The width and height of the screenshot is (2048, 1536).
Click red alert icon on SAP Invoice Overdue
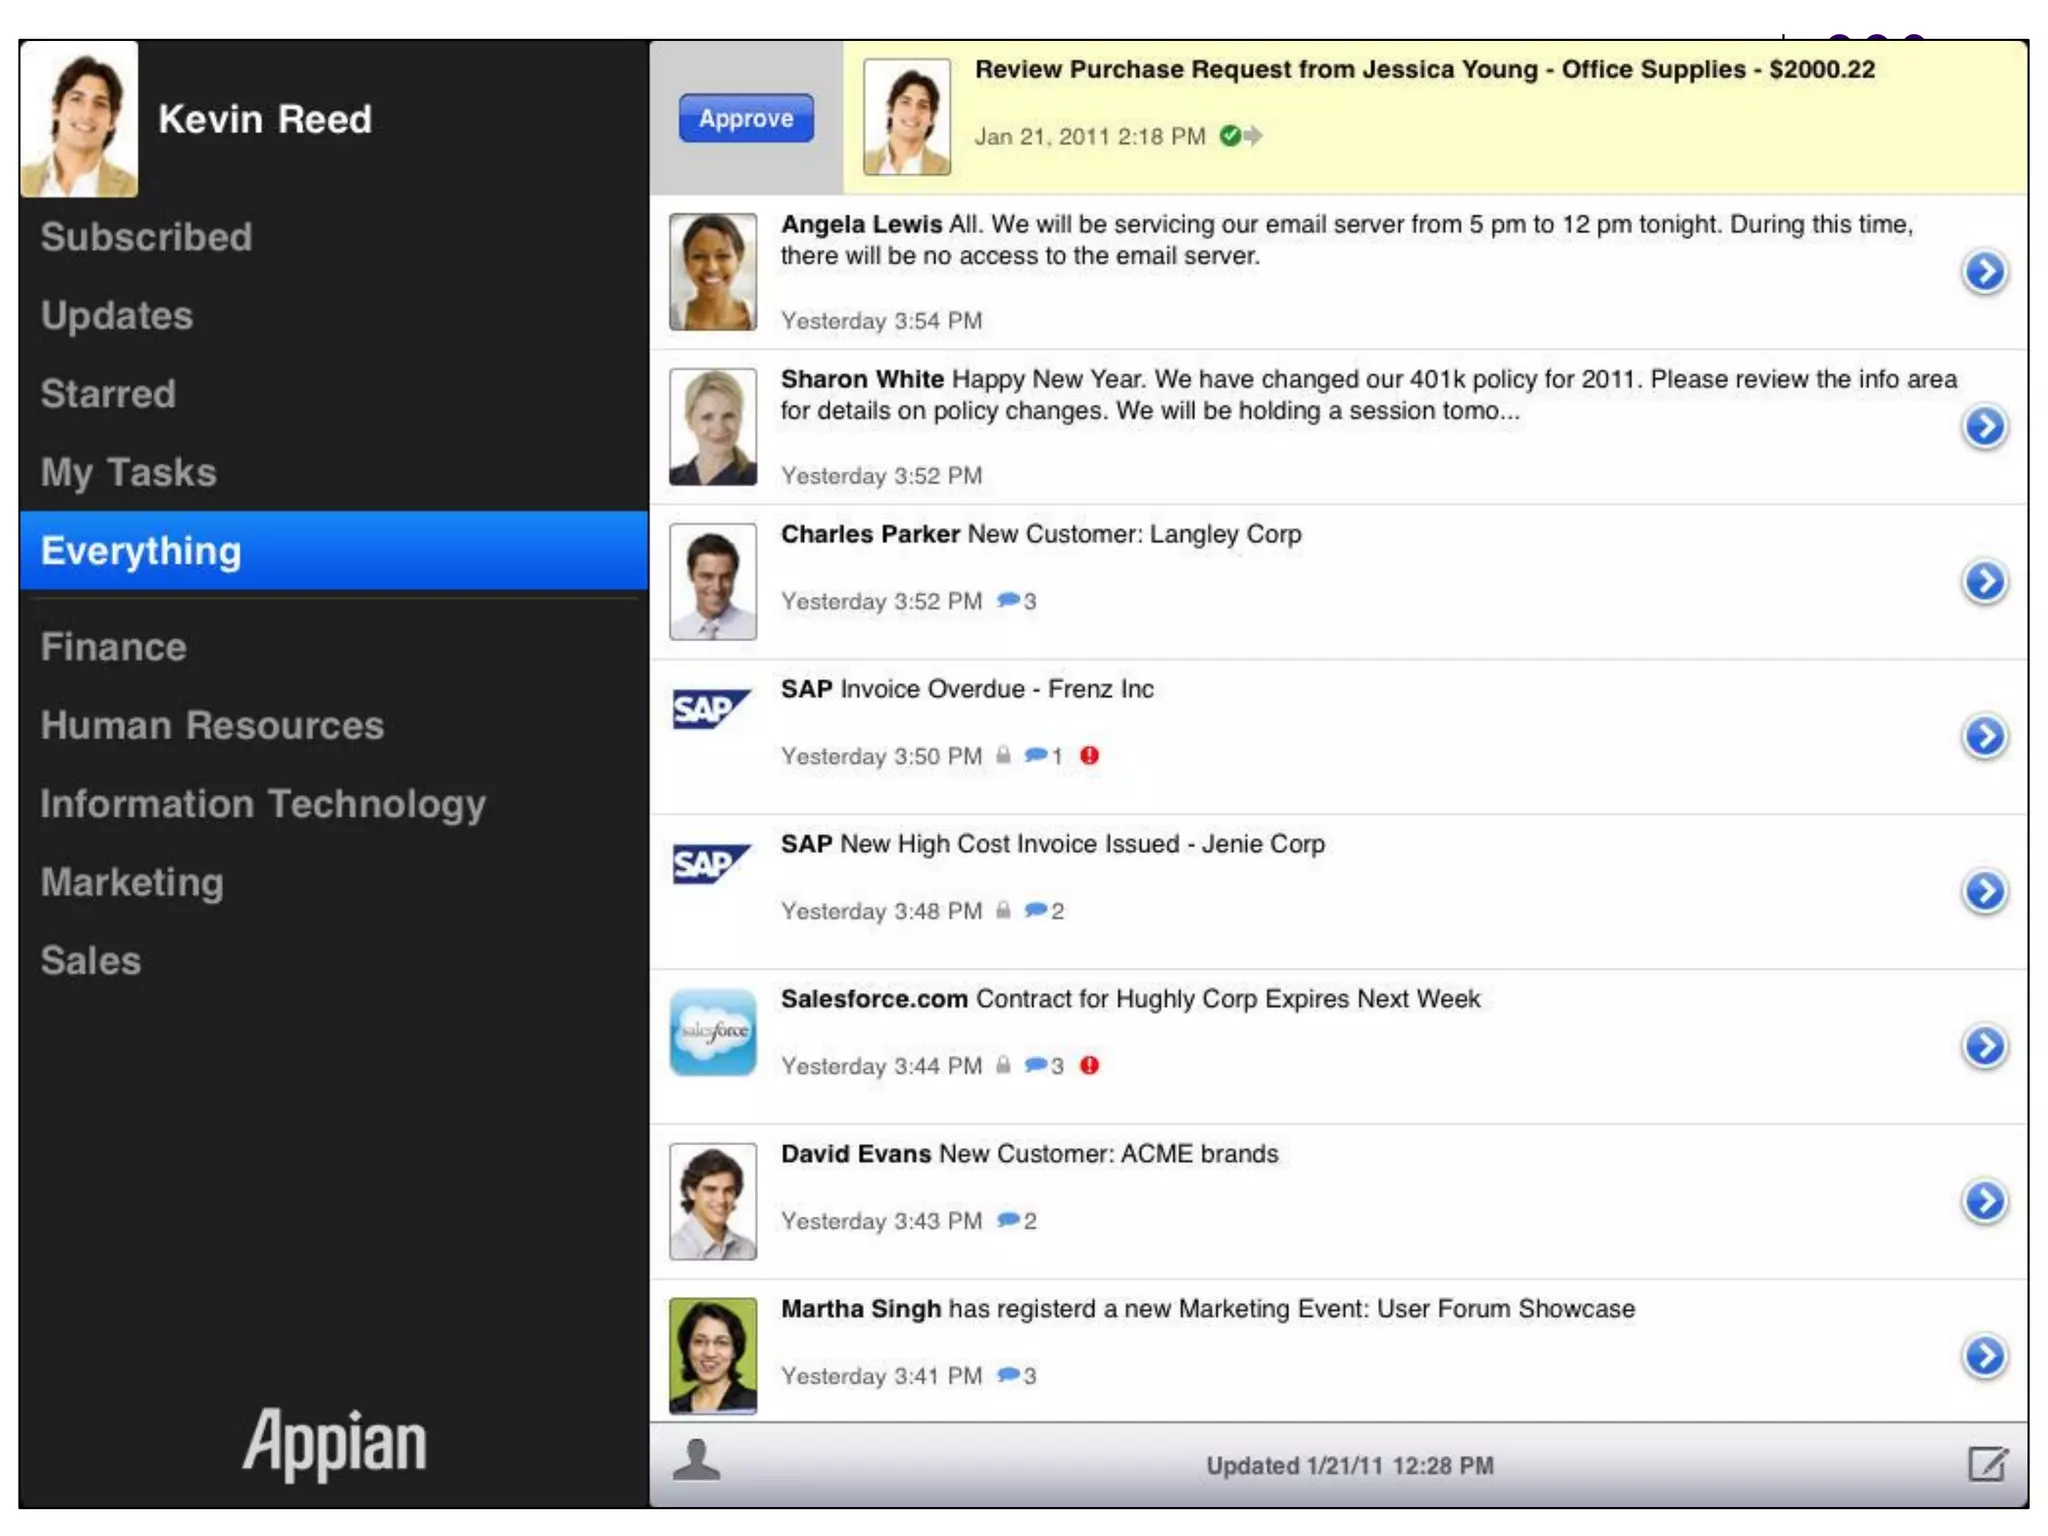1089,756
